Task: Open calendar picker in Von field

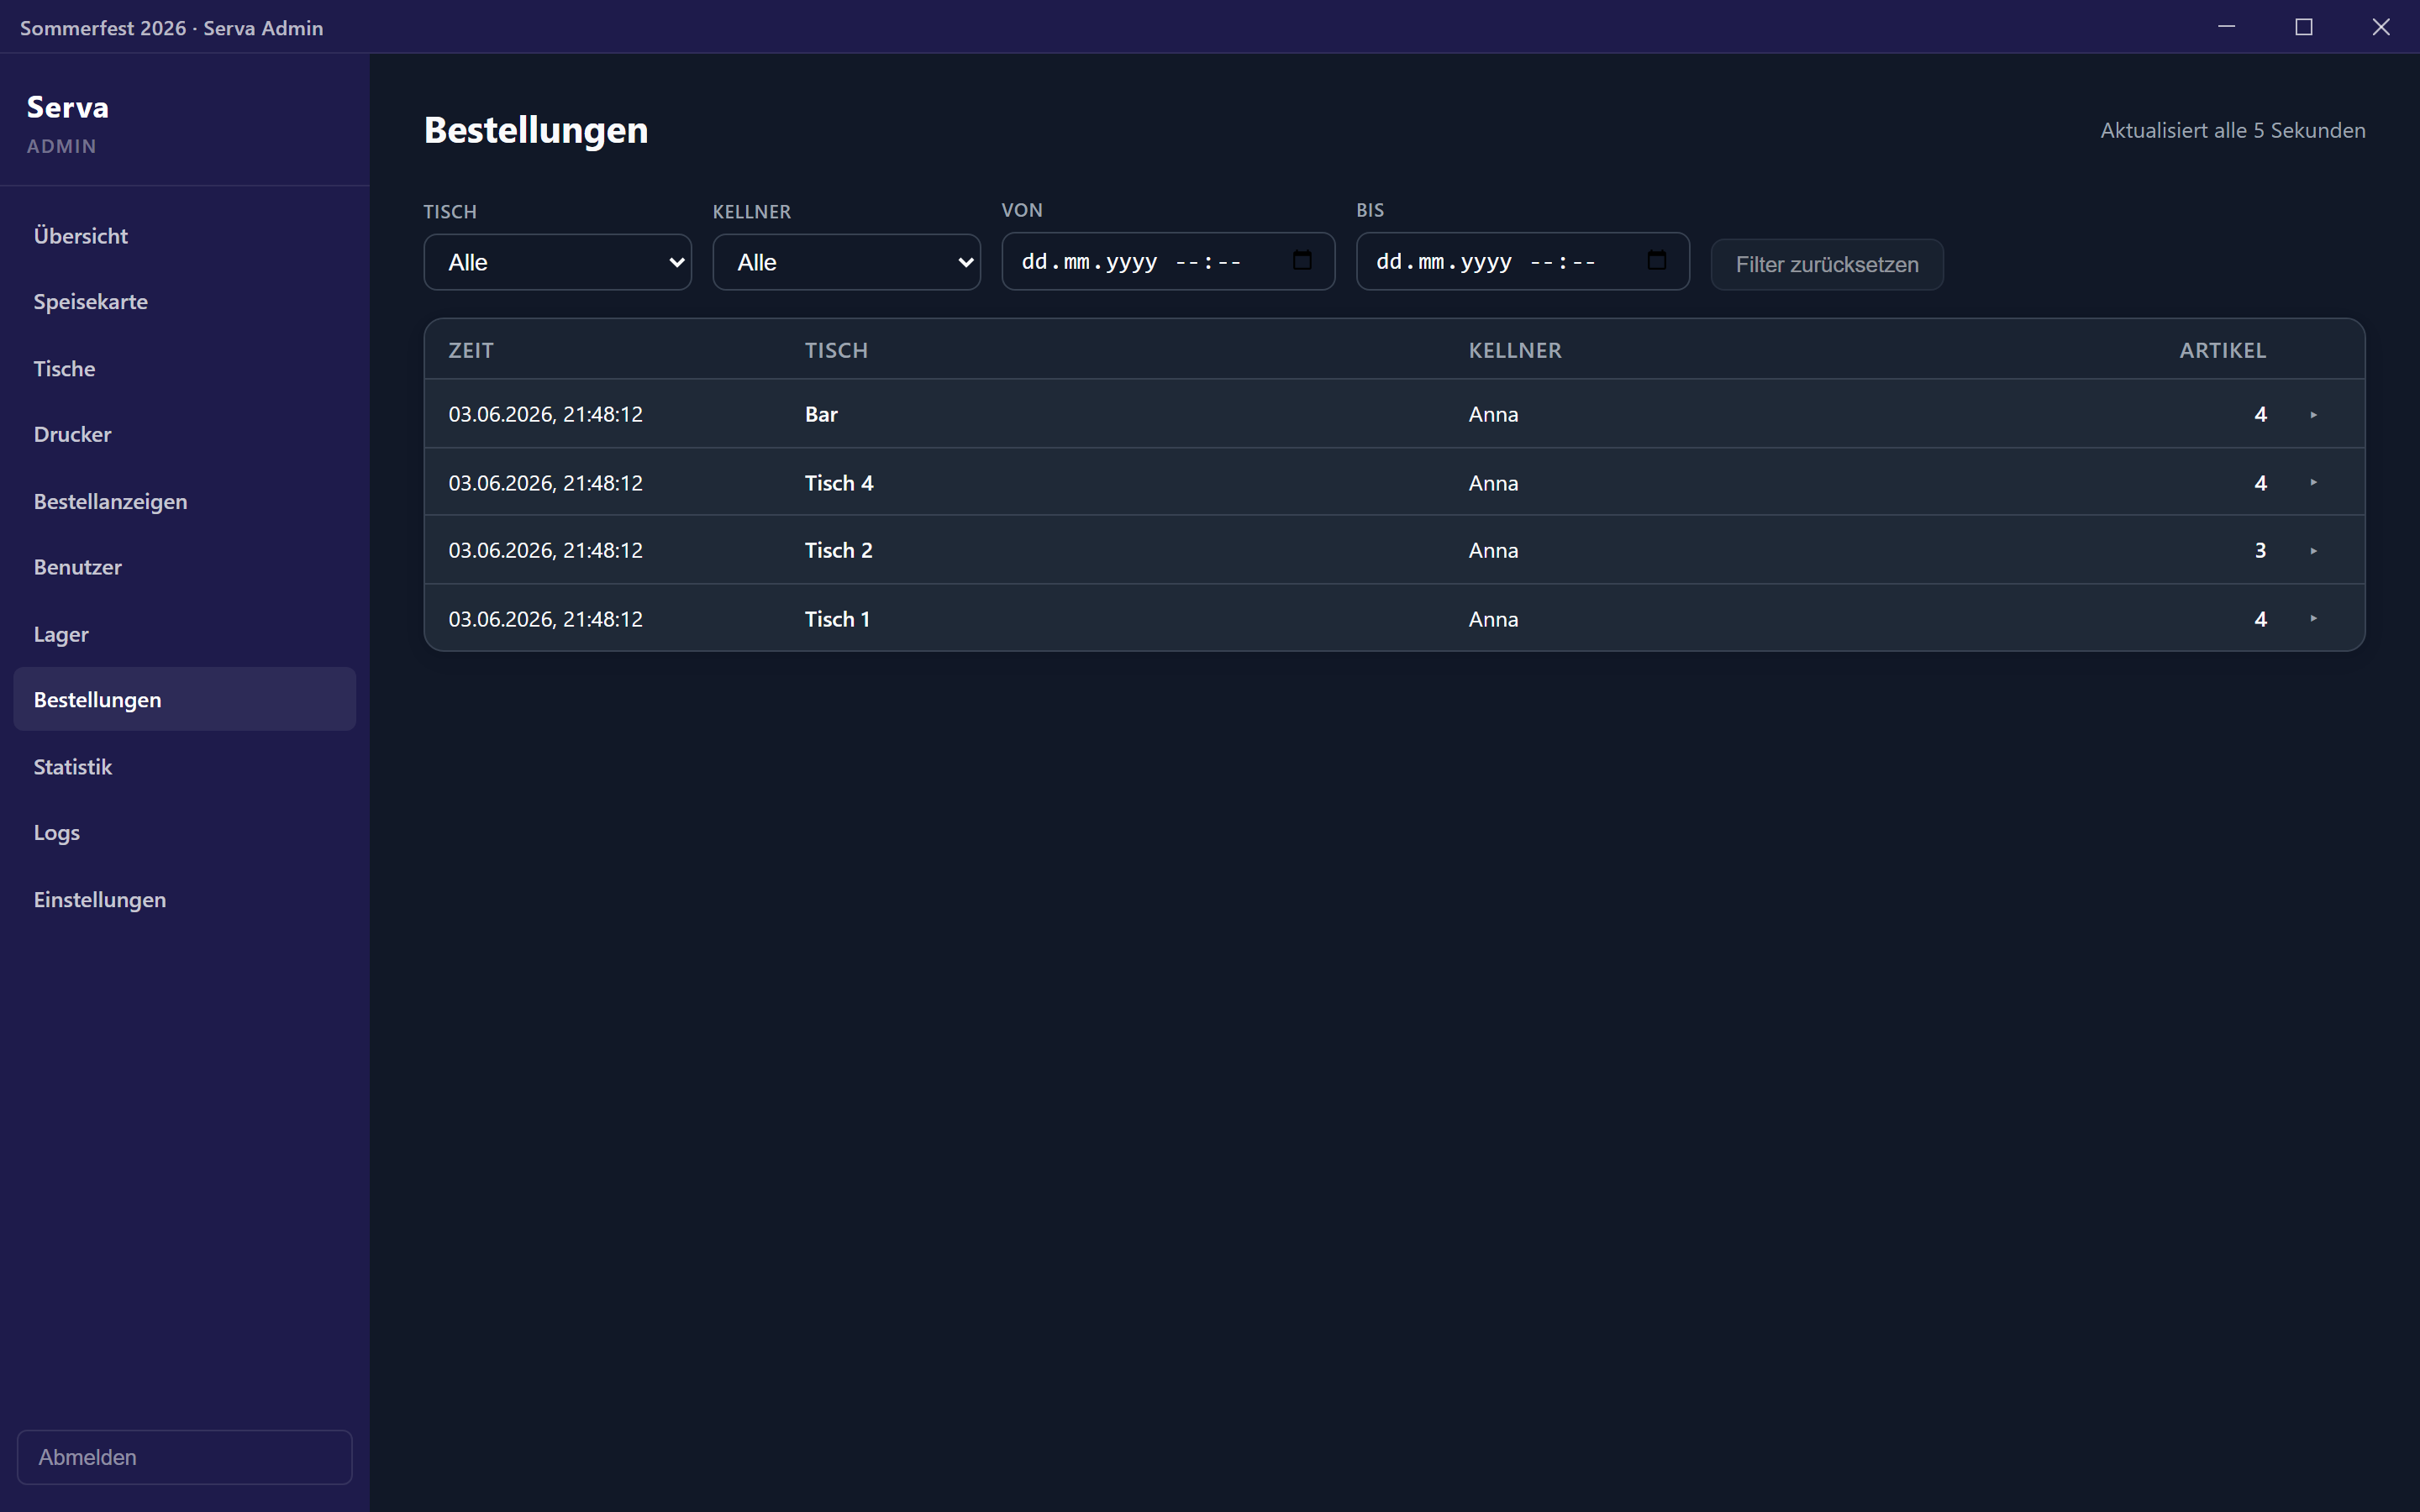Action: click(x=1301, y=260)
